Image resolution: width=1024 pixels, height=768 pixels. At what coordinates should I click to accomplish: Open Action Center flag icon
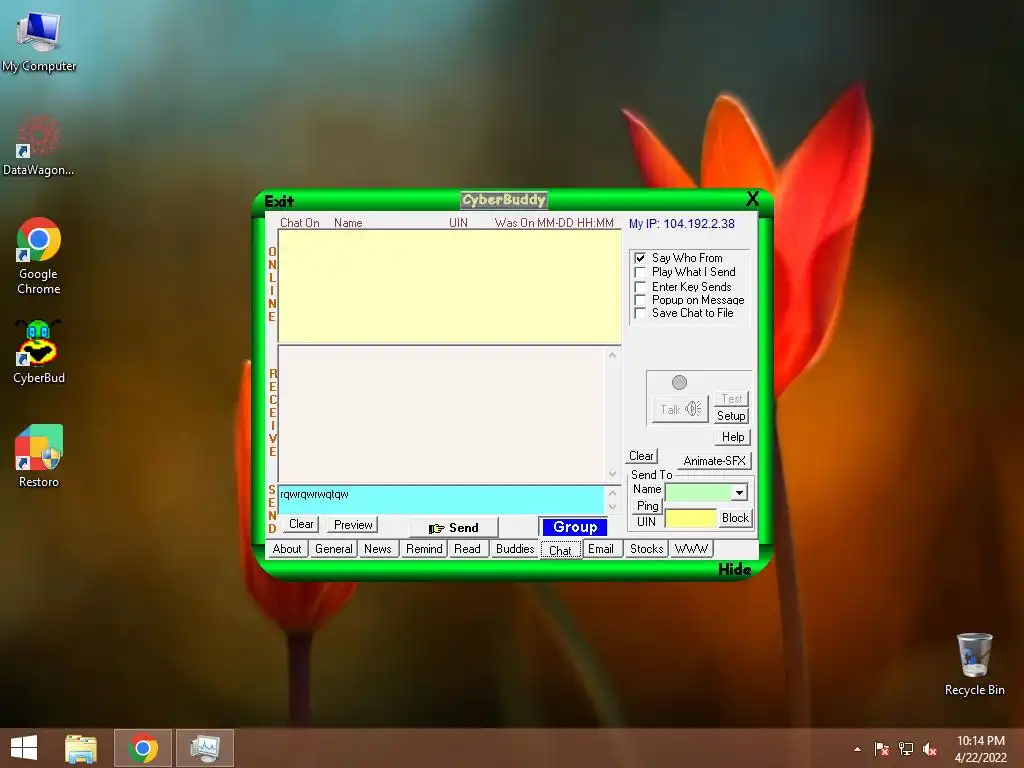881,749
